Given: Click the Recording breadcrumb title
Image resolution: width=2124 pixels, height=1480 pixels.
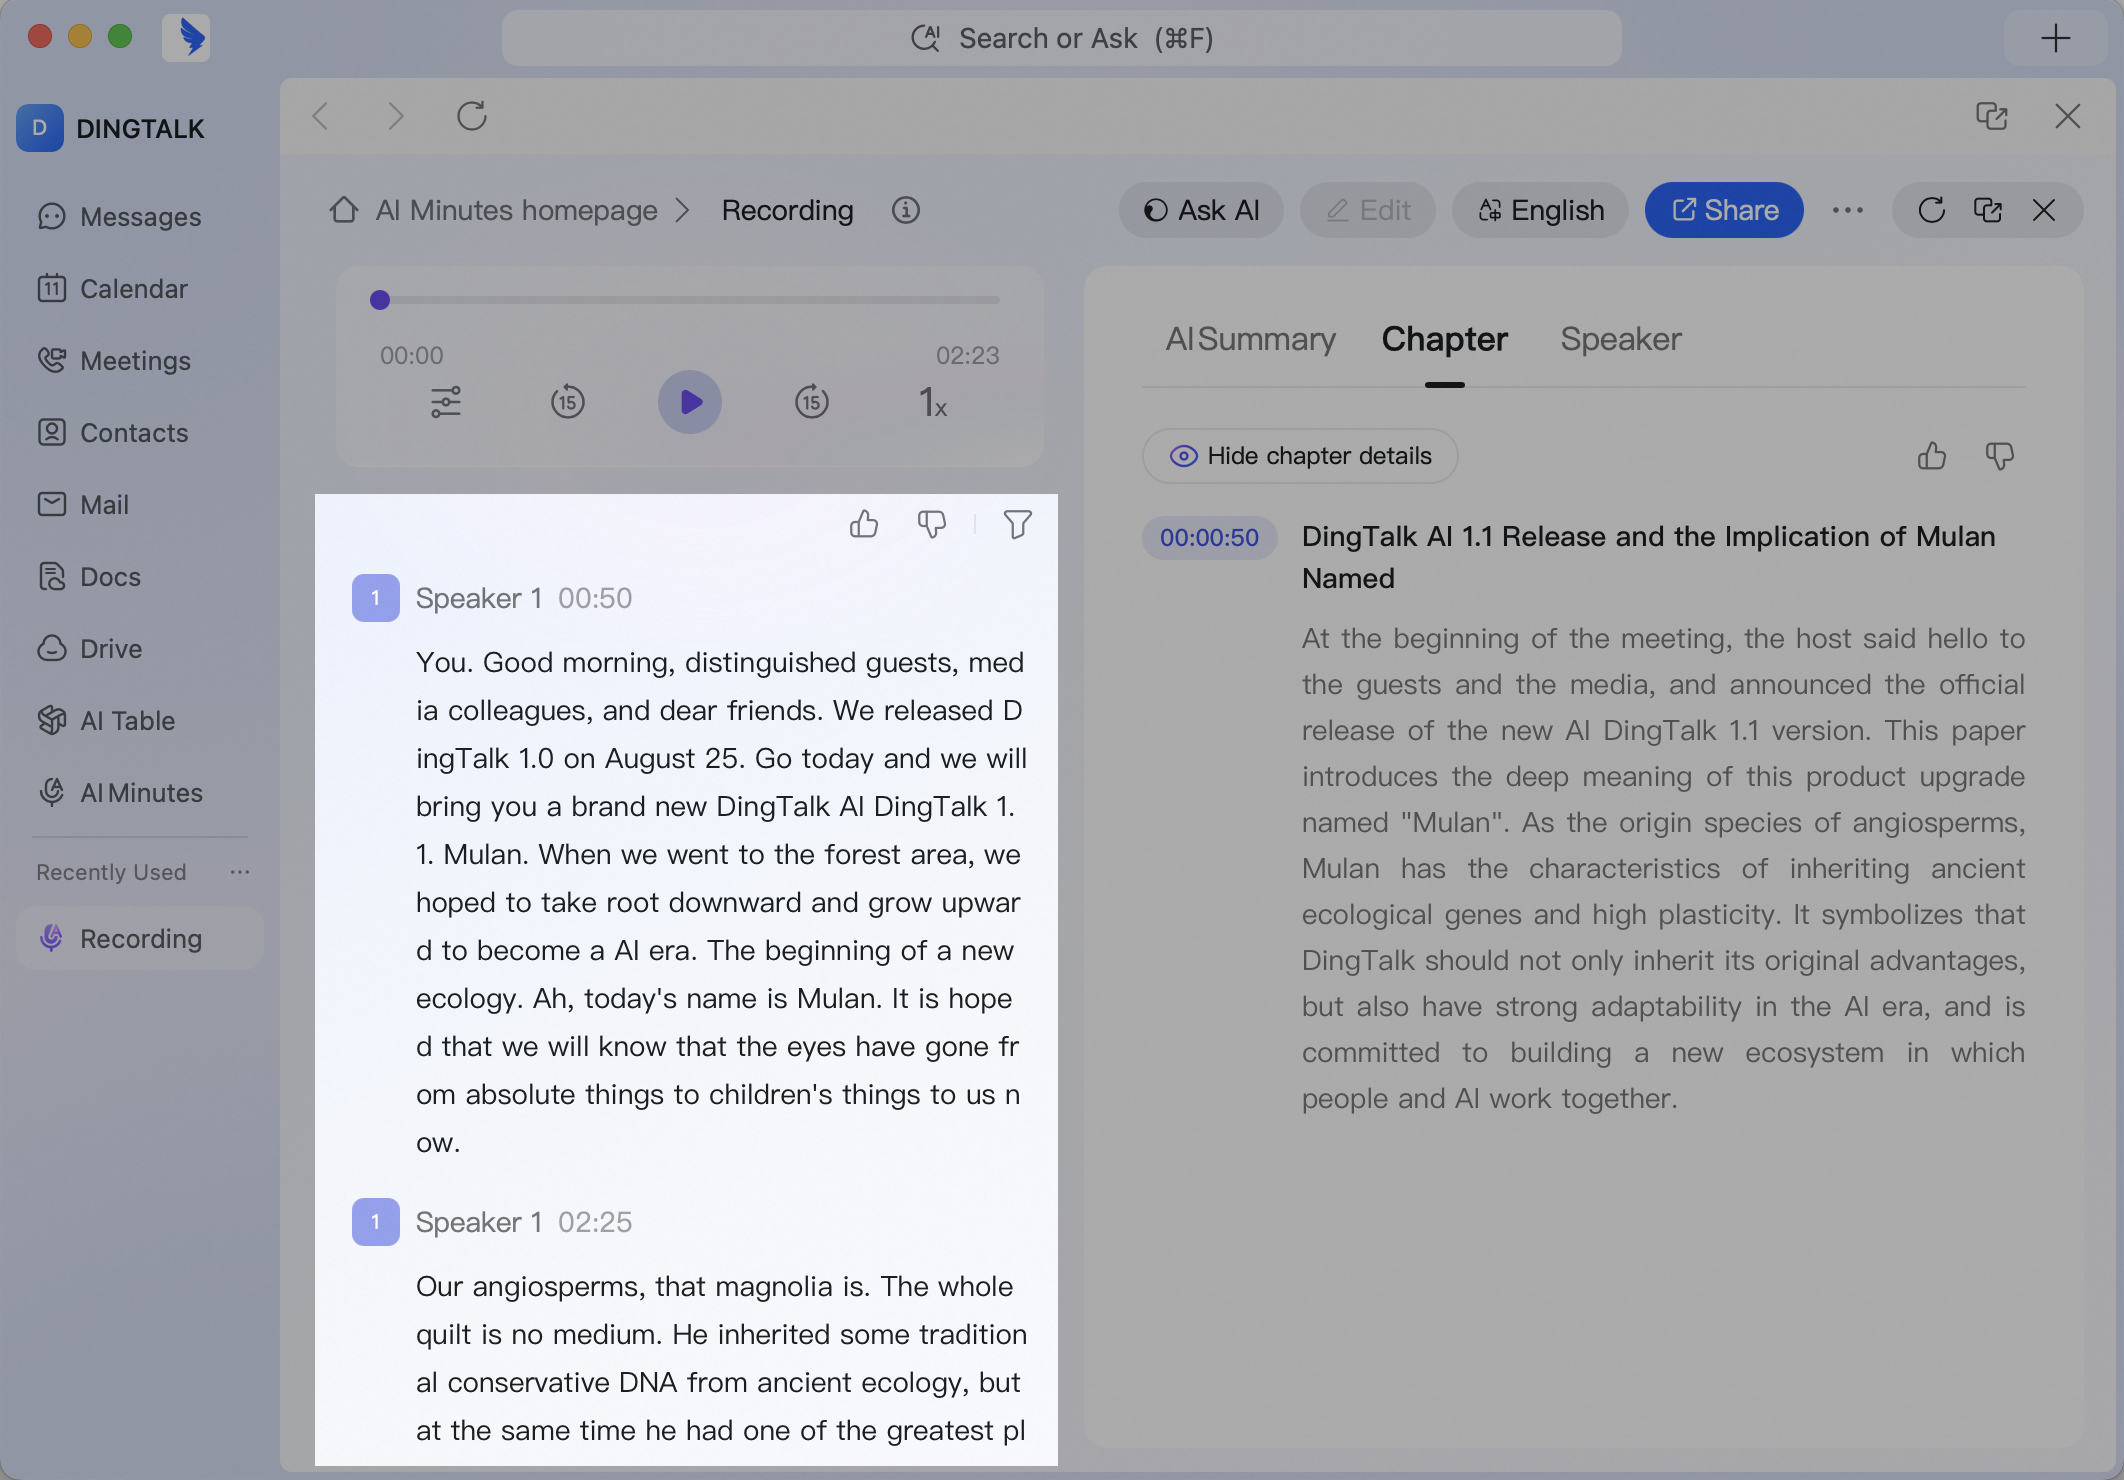Looking at the screenshot, I should [x=788, y=211].
